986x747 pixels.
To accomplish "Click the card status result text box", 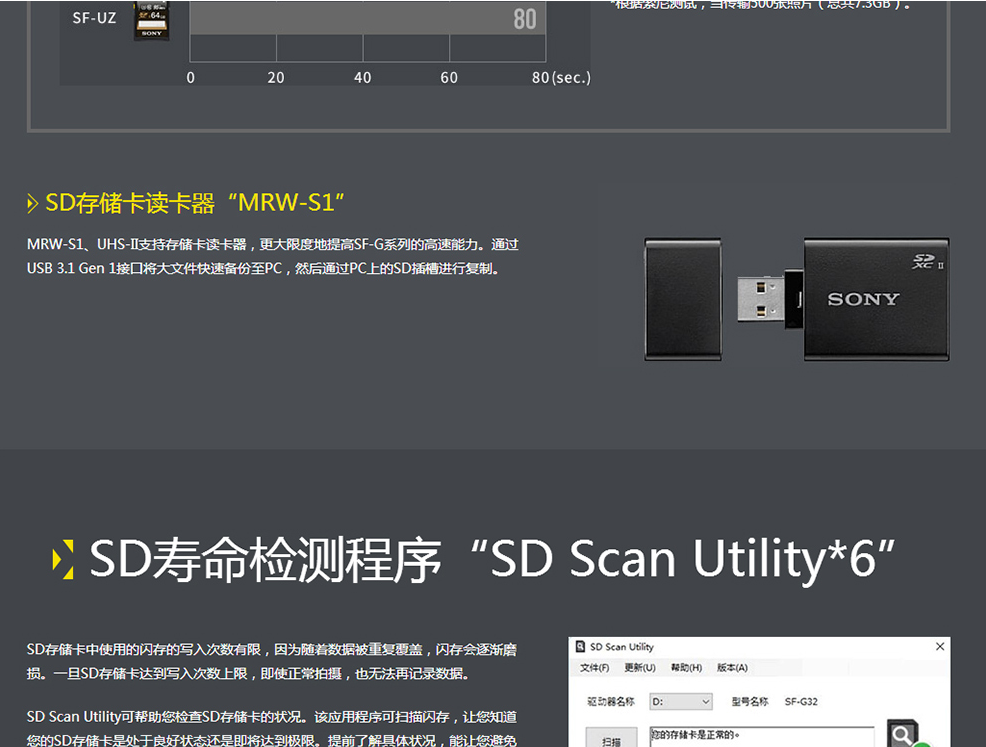I will (x=762, y=737).
